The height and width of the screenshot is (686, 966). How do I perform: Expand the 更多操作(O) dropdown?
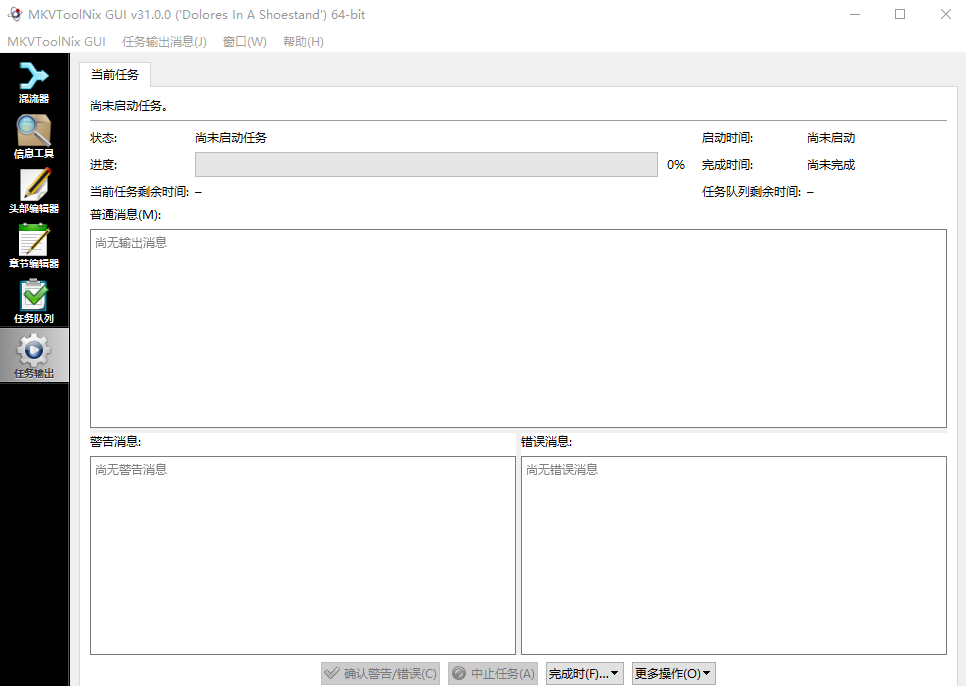pyautogui.click(x=673, y=673)
